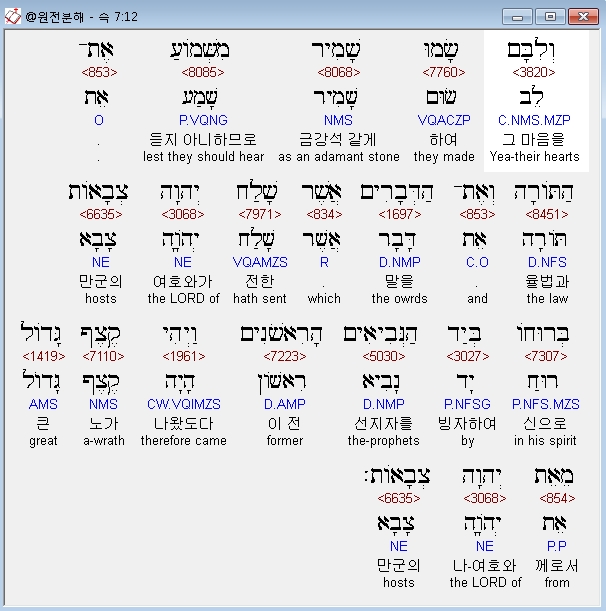This screenshot has height=611, width=606.
Task: Click Strong's number <7760>
Action: pos(443,72)
